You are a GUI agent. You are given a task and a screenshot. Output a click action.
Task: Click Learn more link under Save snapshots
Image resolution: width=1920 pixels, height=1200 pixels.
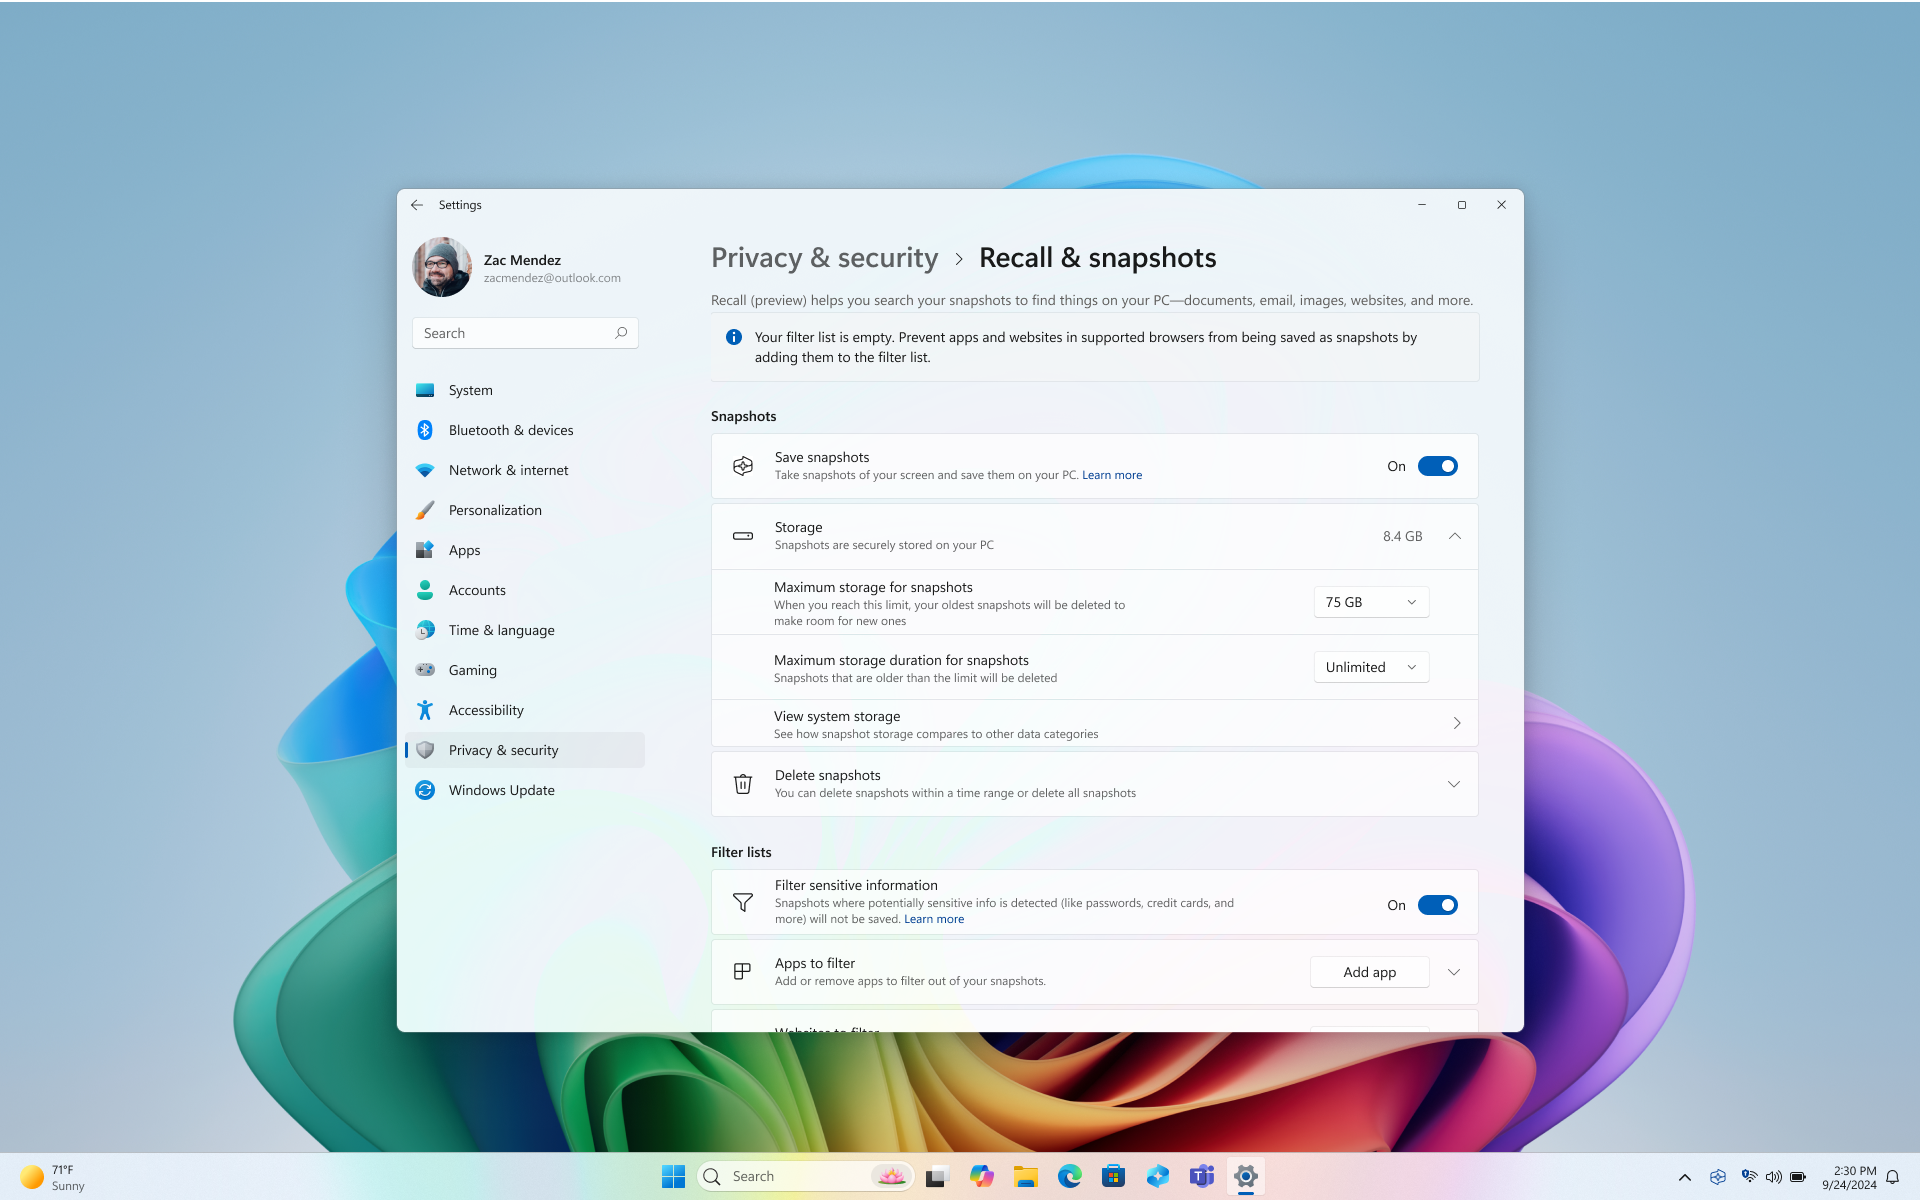tap(1111, 474)
